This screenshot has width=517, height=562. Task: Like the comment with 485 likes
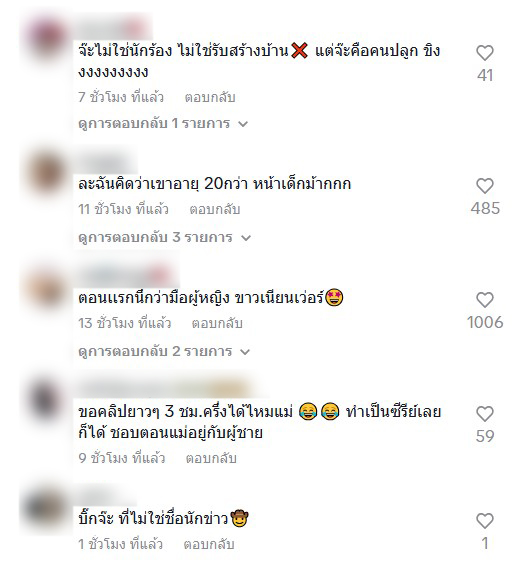tap(485, 186)
